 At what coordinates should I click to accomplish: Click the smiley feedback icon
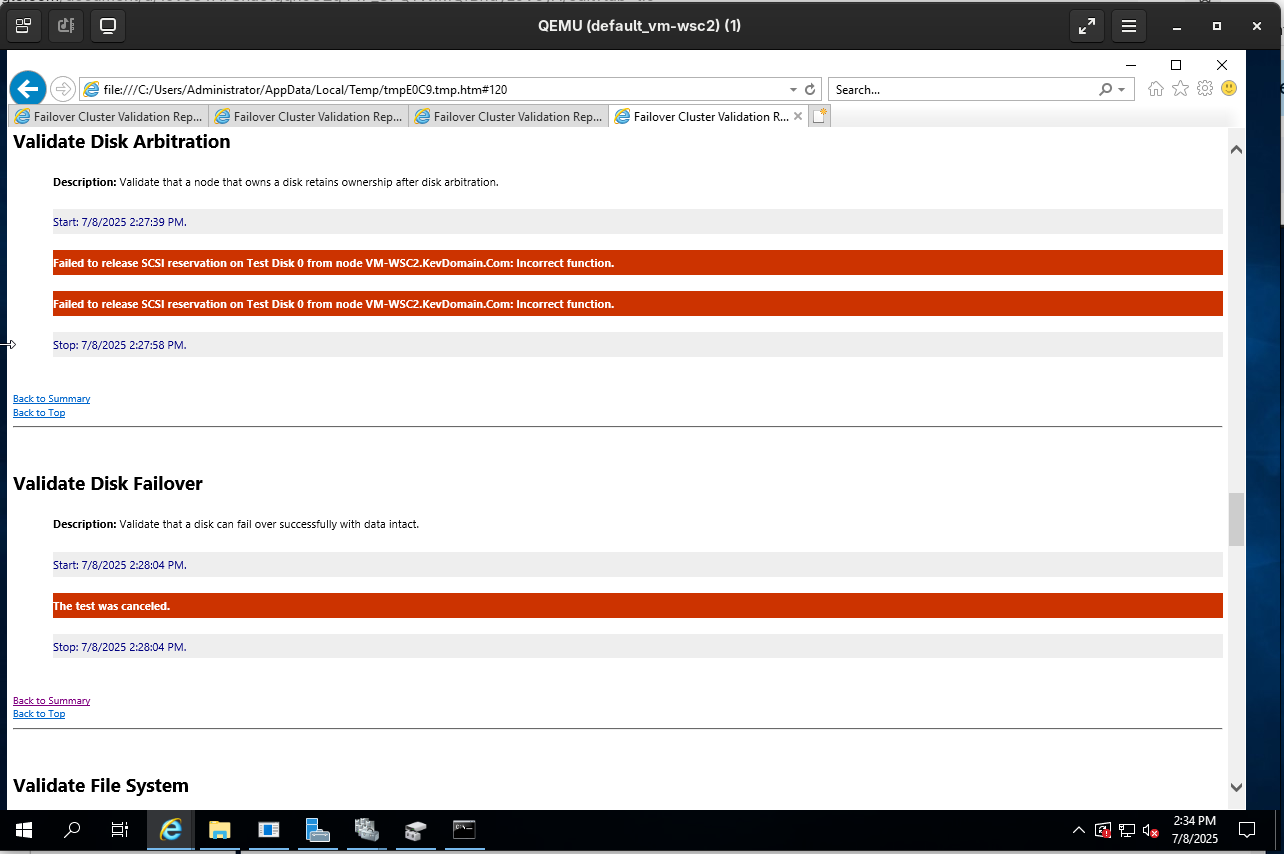(1229, 89)
